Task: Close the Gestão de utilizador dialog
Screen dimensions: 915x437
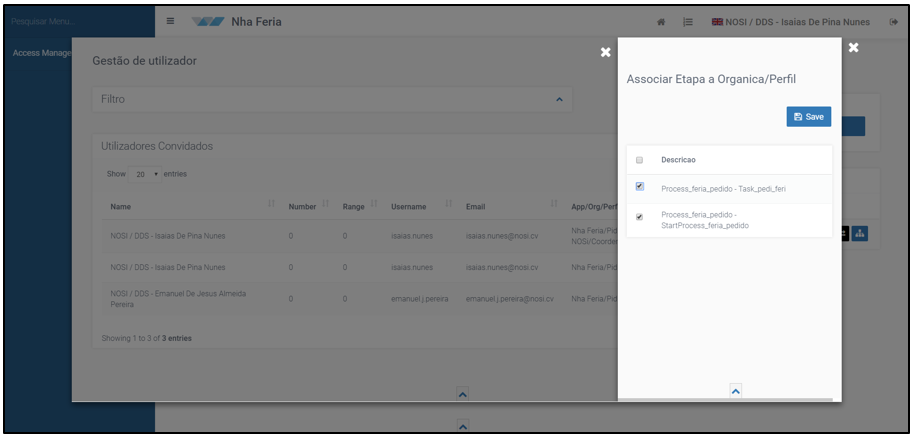Action: pyautogui.click(x=606, y=53)
